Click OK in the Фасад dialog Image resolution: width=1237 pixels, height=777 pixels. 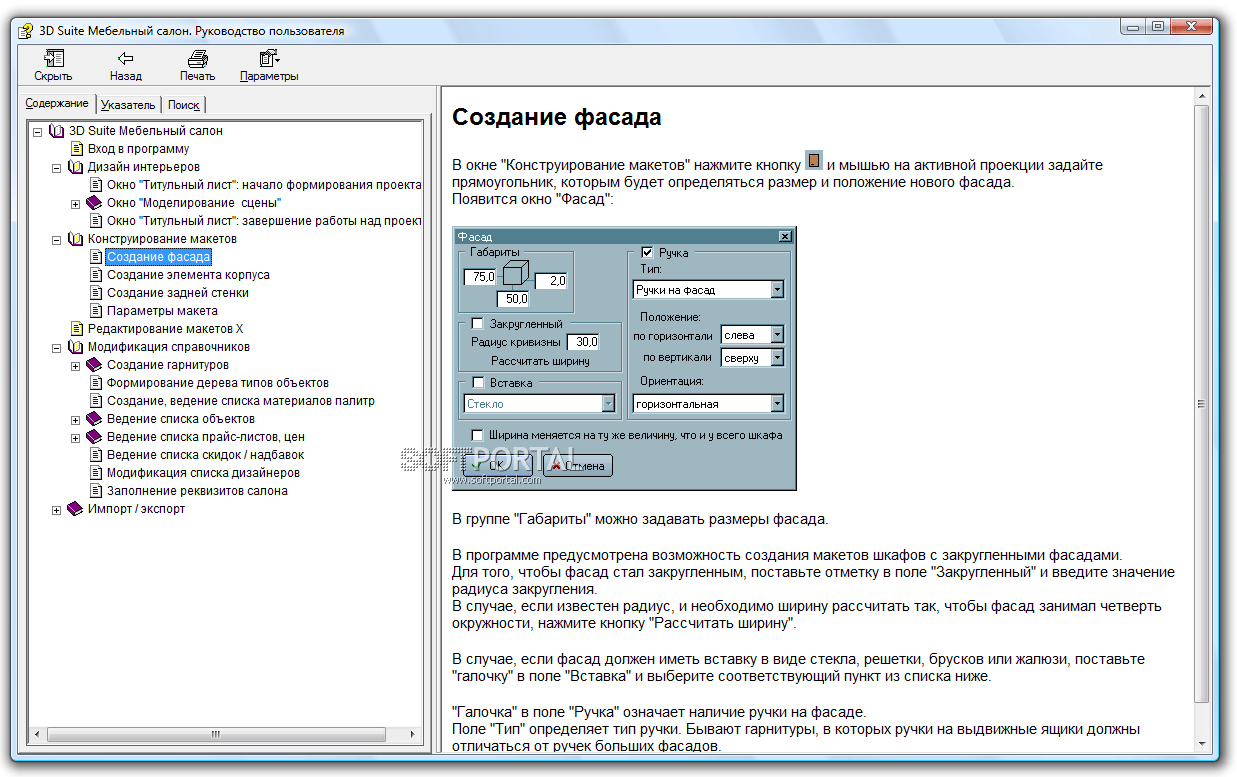(499, 465)
